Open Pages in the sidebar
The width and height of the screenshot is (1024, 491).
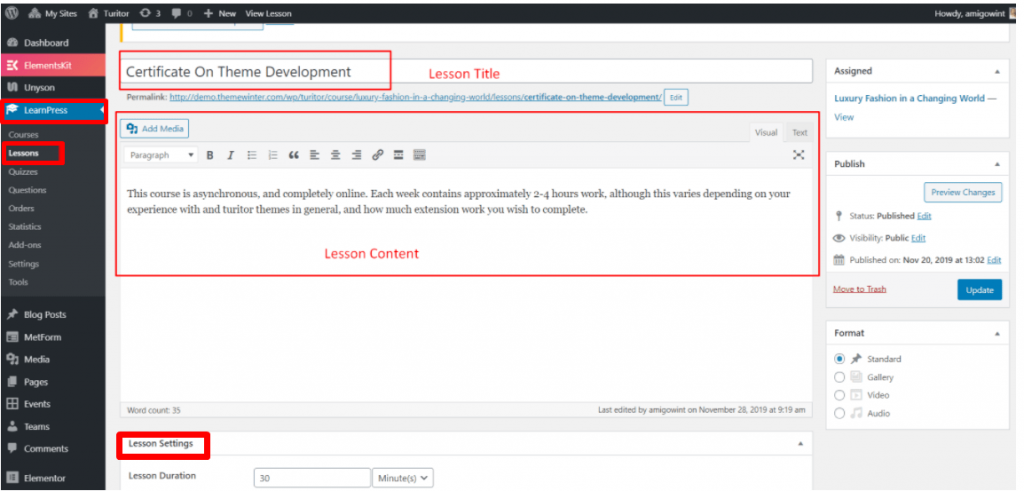click(52, 382)
